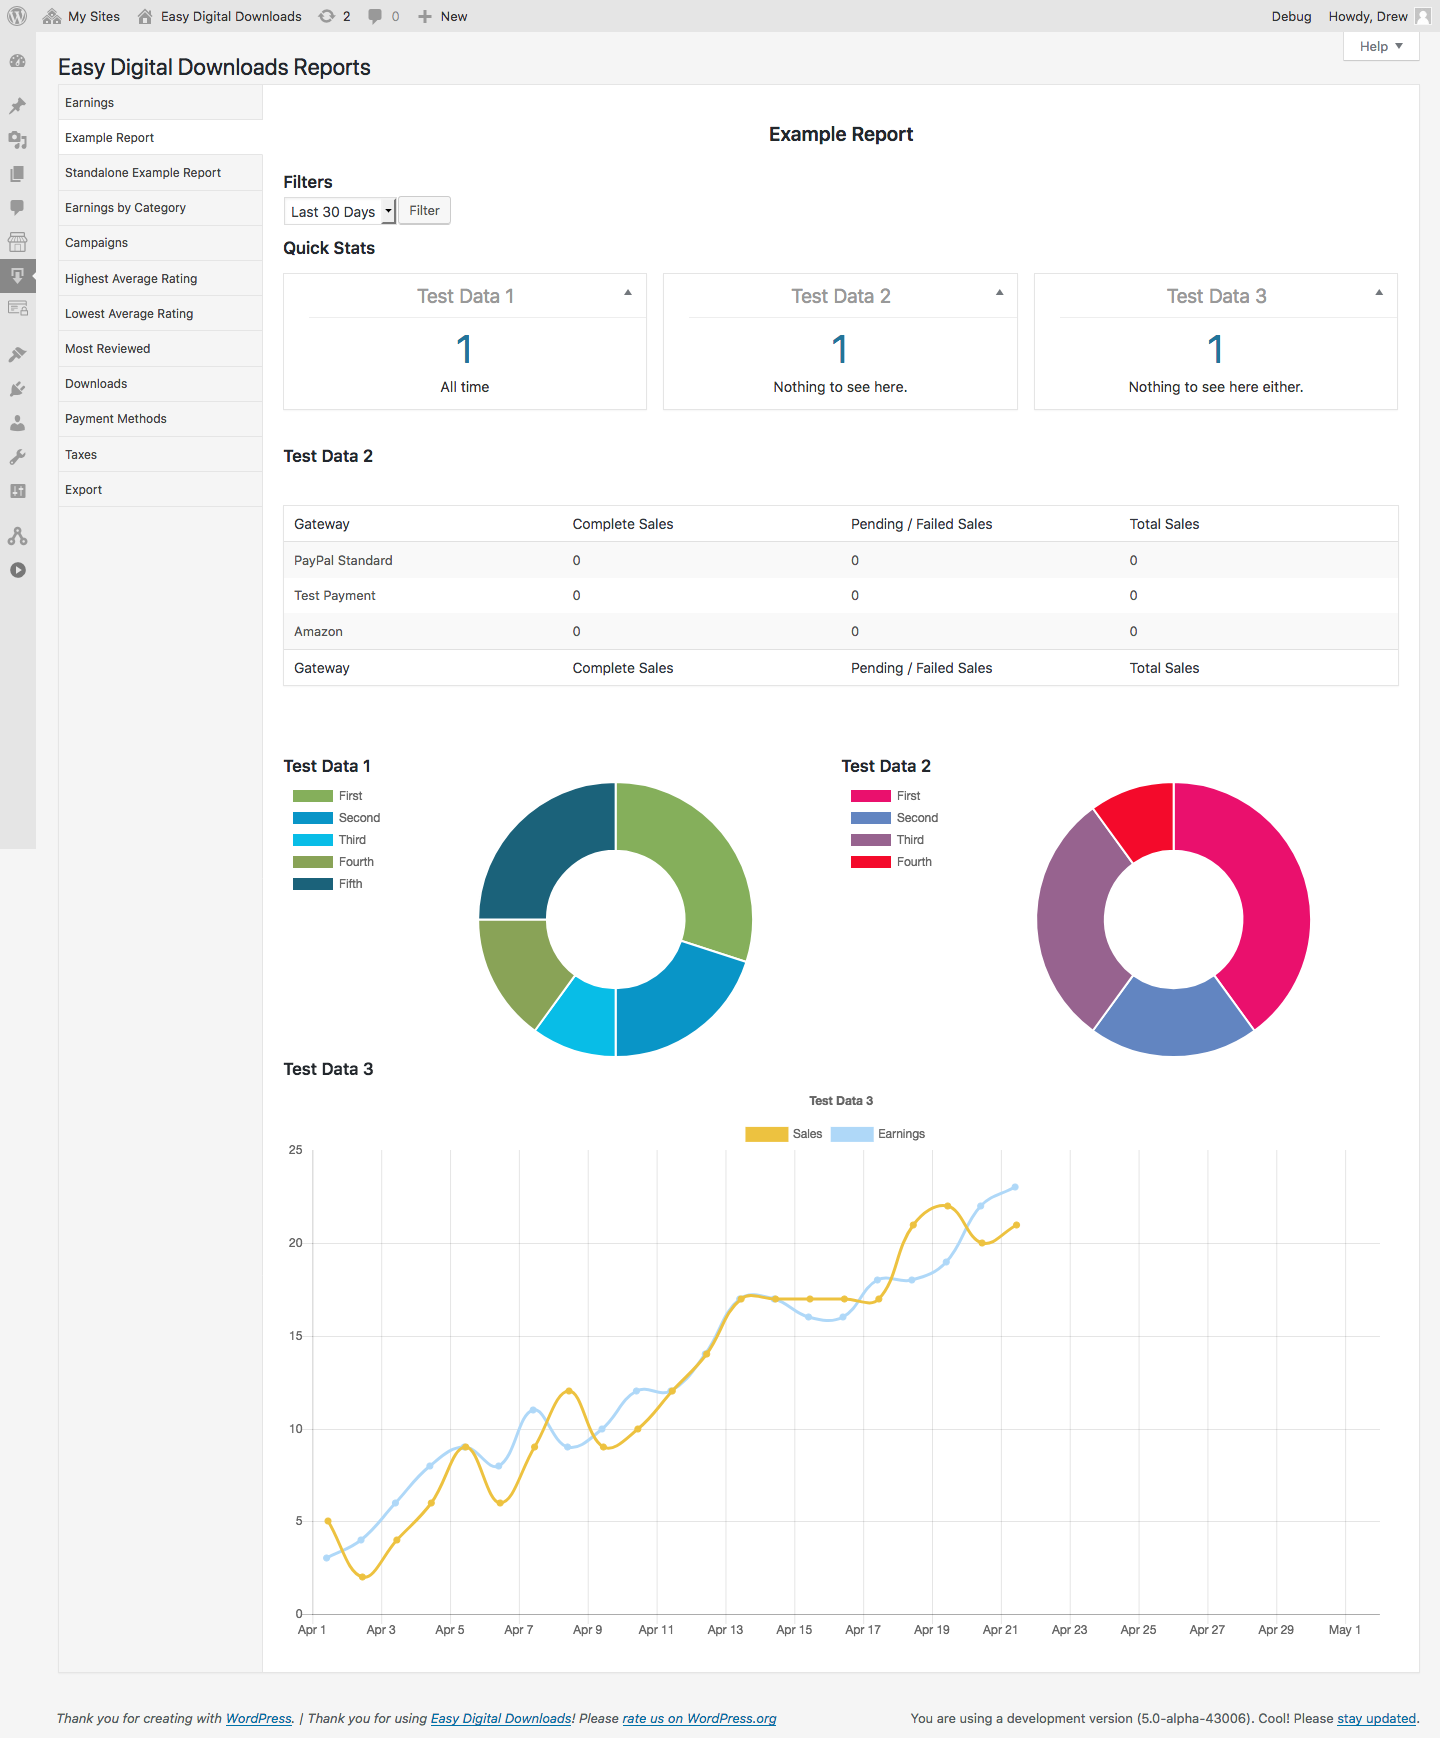Open the Tools wrench sidebar icon

tap(17, 457)
